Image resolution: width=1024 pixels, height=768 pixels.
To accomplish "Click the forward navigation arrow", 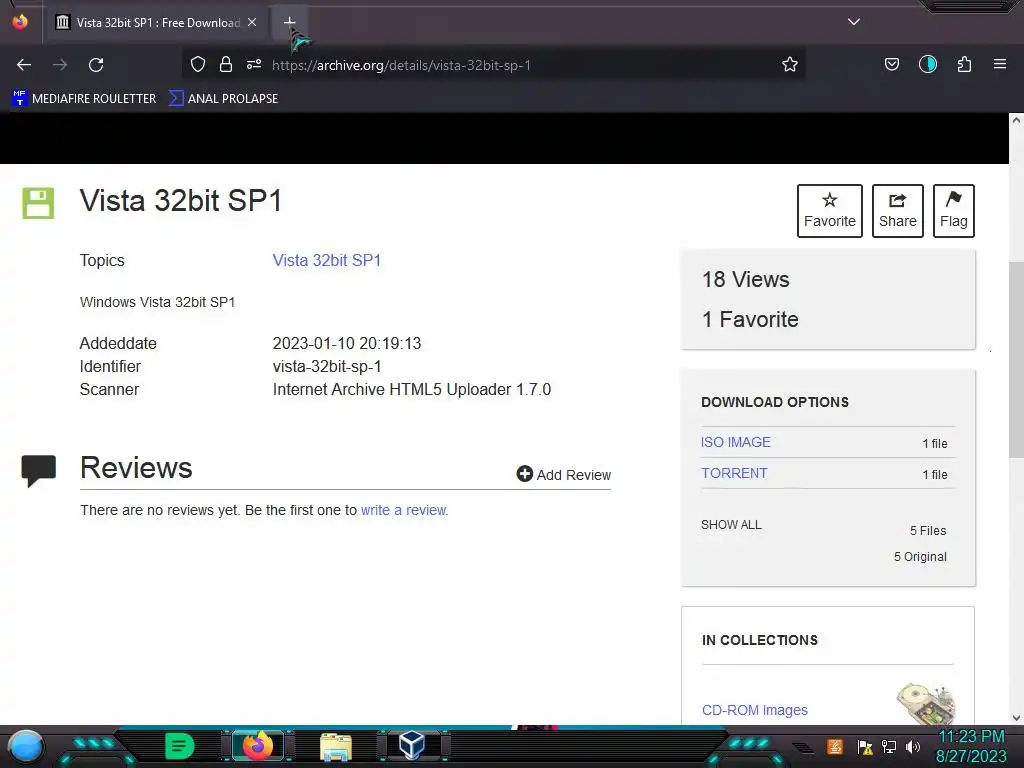I will pos(60,65).
